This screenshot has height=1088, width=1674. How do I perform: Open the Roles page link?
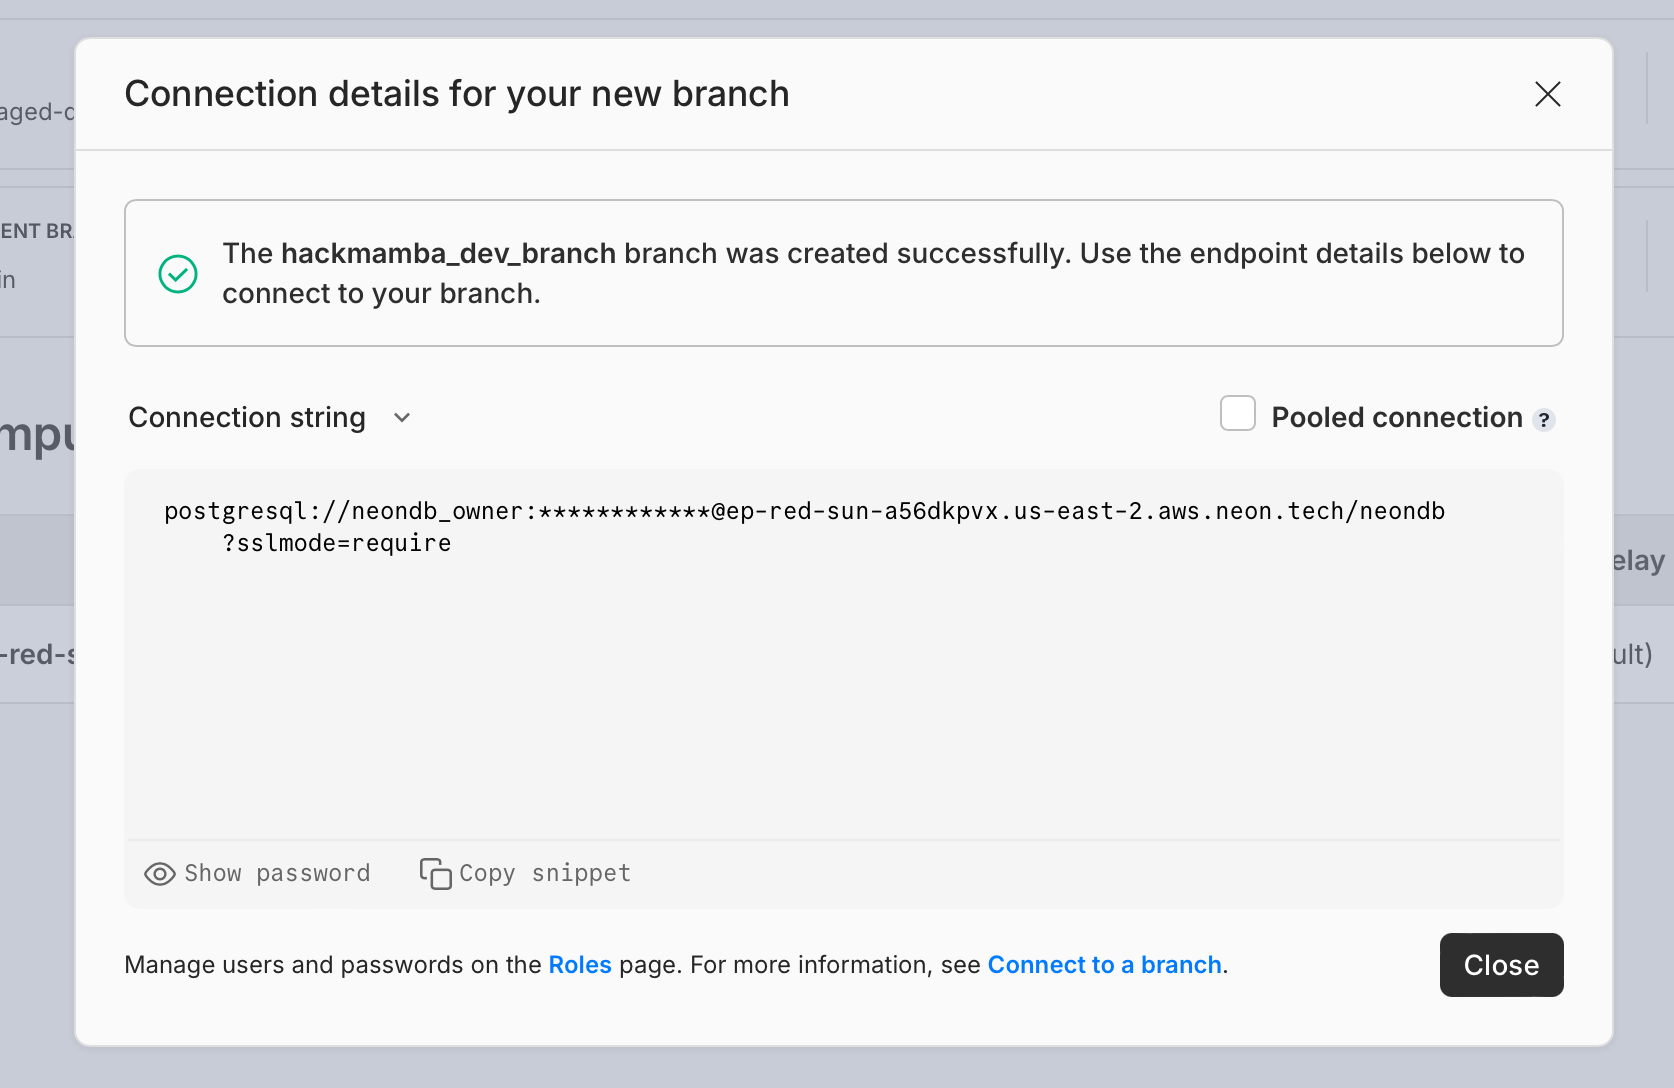coord(580,965)
